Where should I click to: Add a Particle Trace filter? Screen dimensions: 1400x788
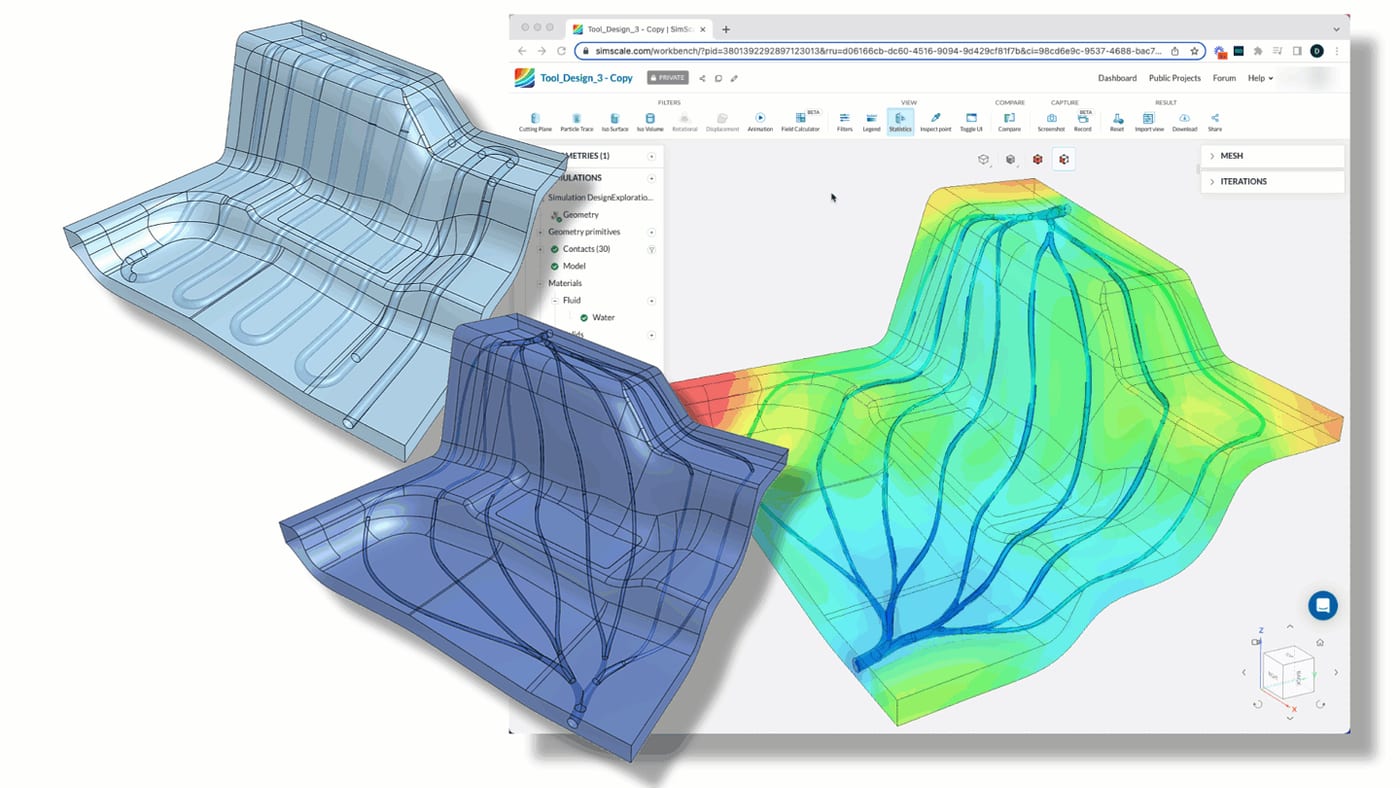tap(577, 122)
